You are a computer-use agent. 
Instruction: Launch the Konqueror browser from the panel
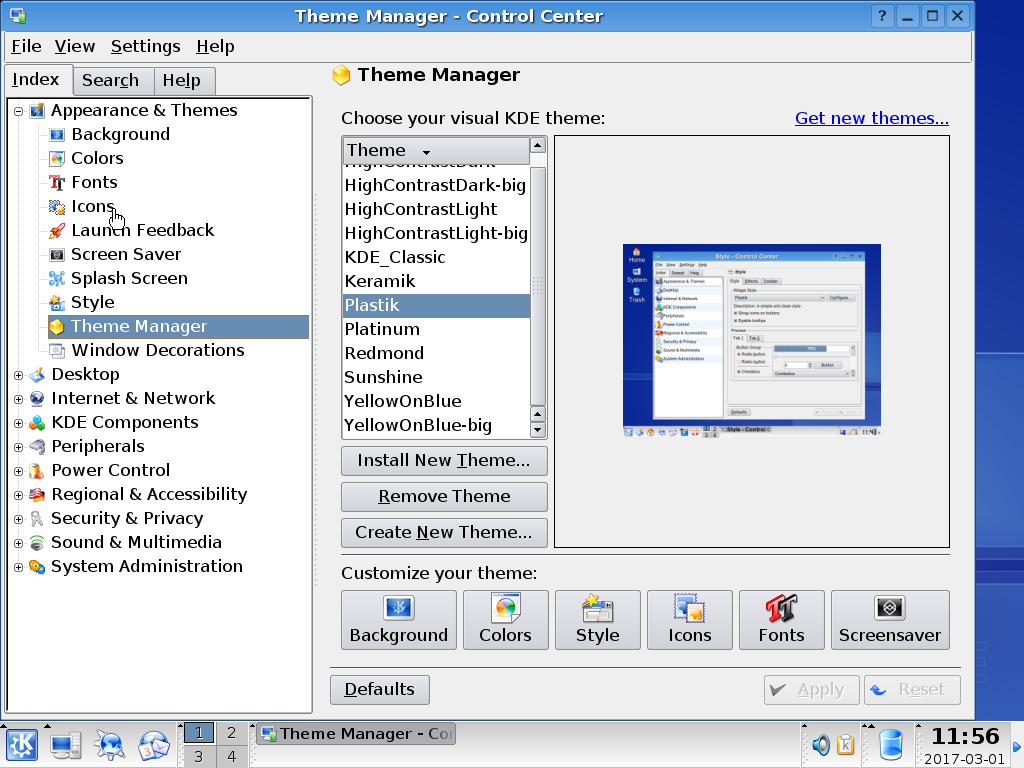[x=109, y=745]
